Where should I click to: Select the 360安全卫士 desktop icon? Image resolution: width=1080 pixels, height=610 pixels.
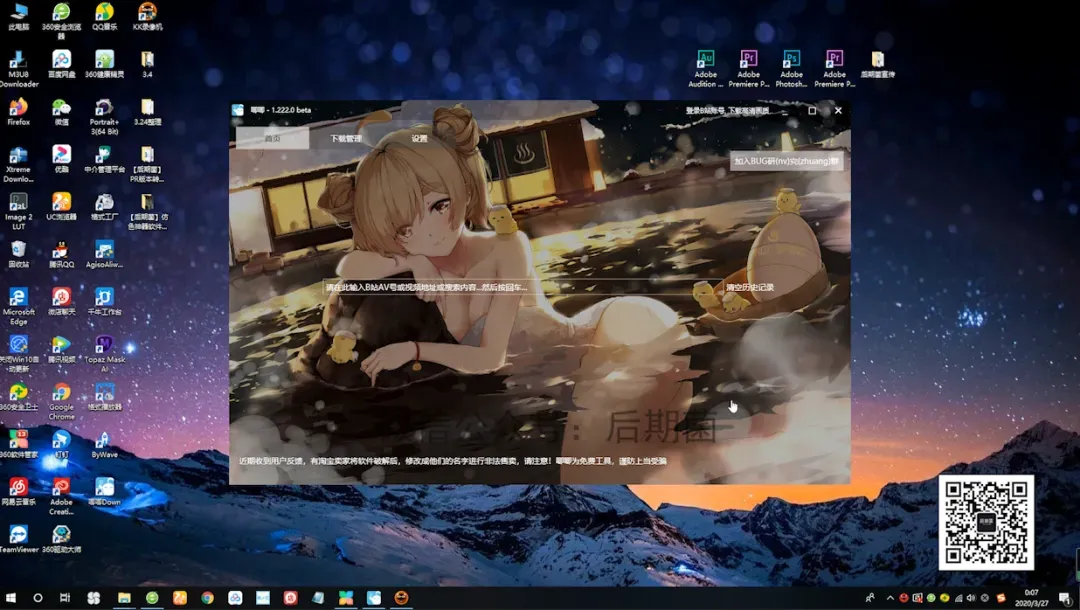(19, 397)
